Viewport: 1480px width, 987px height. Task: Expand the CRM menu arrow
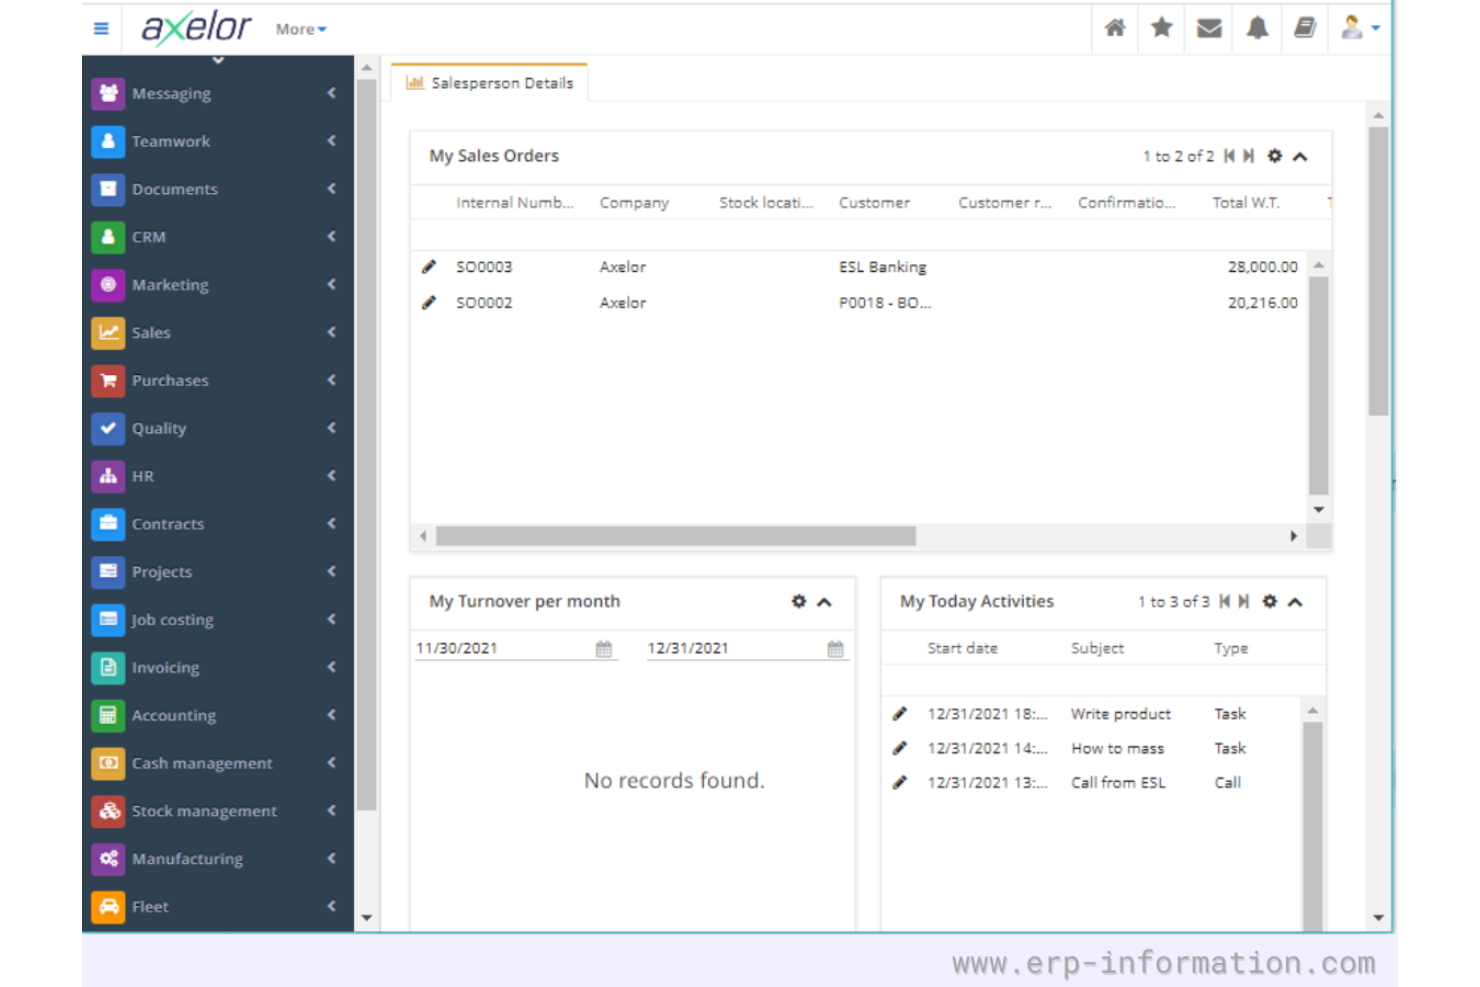pyautogui.click(x=331, y=237)
